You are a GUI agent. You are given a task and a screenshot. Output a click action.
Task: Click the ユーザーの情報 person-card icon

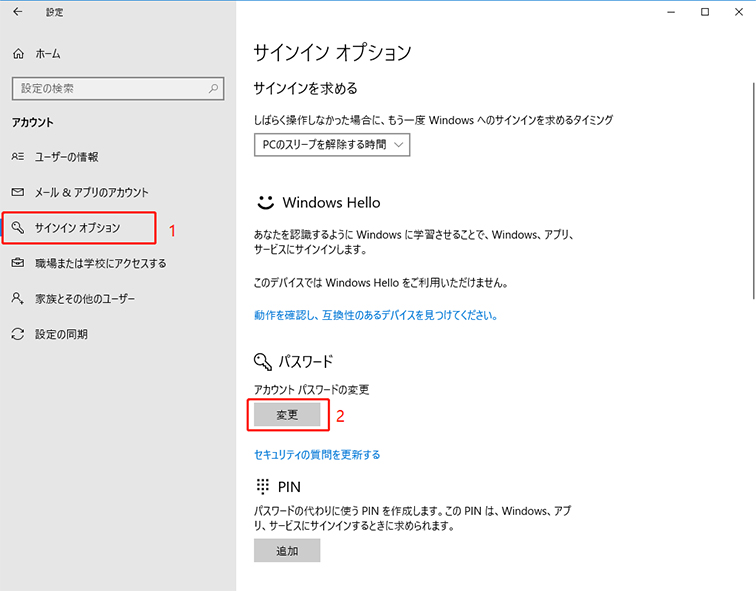coord(18,156)
